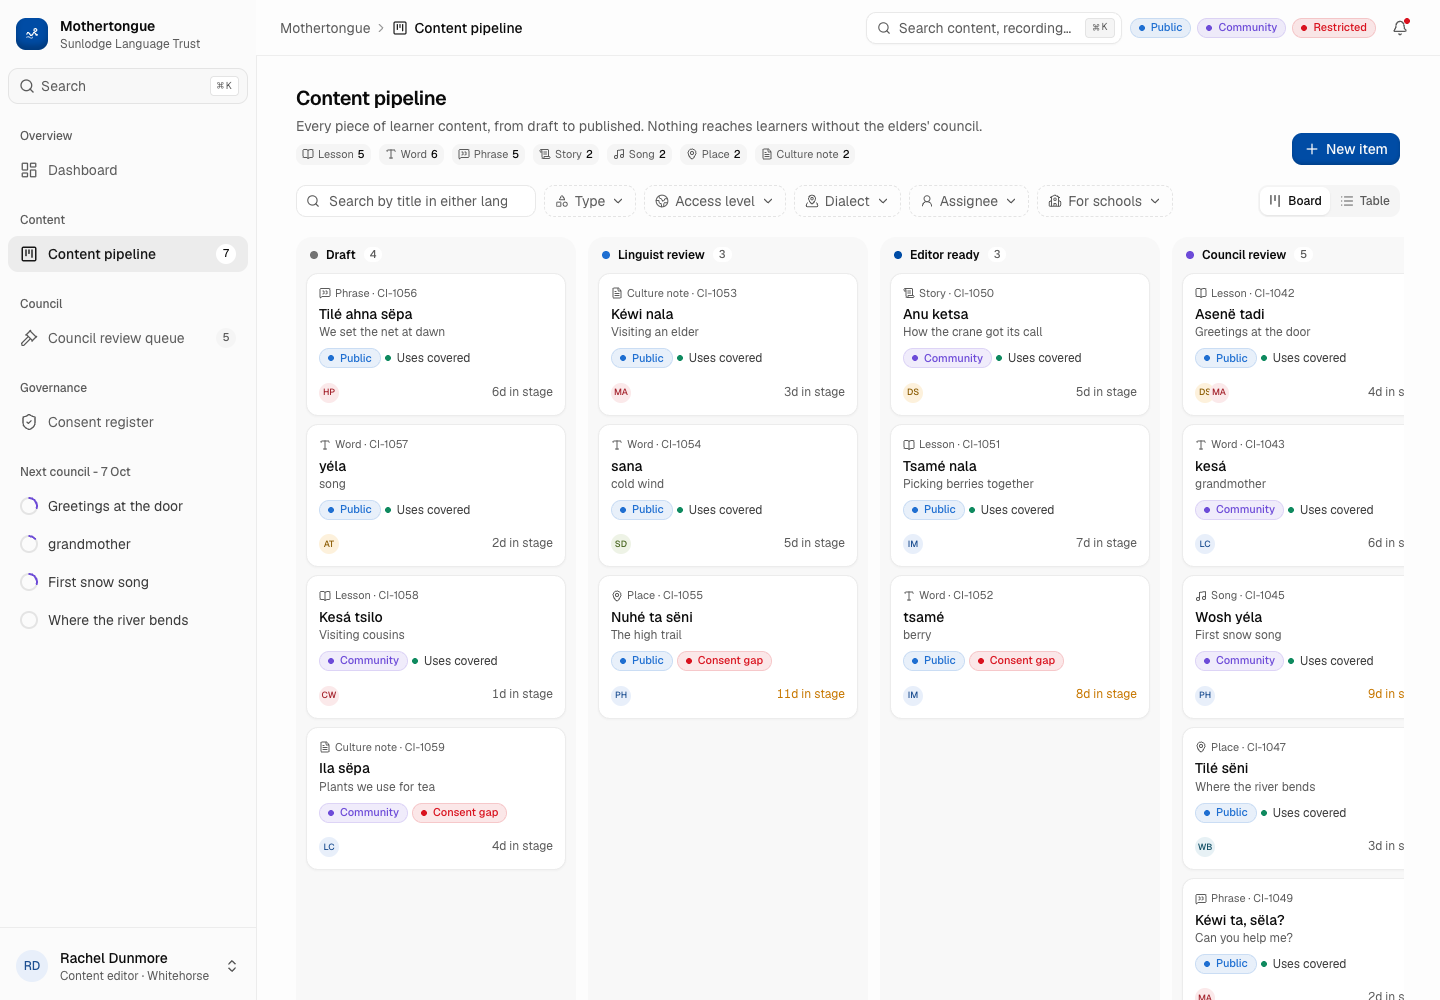Click the Consent register shield icon
Image resolution: width=1440 pixels, height=1000 pixels.
tap(29, 422)
